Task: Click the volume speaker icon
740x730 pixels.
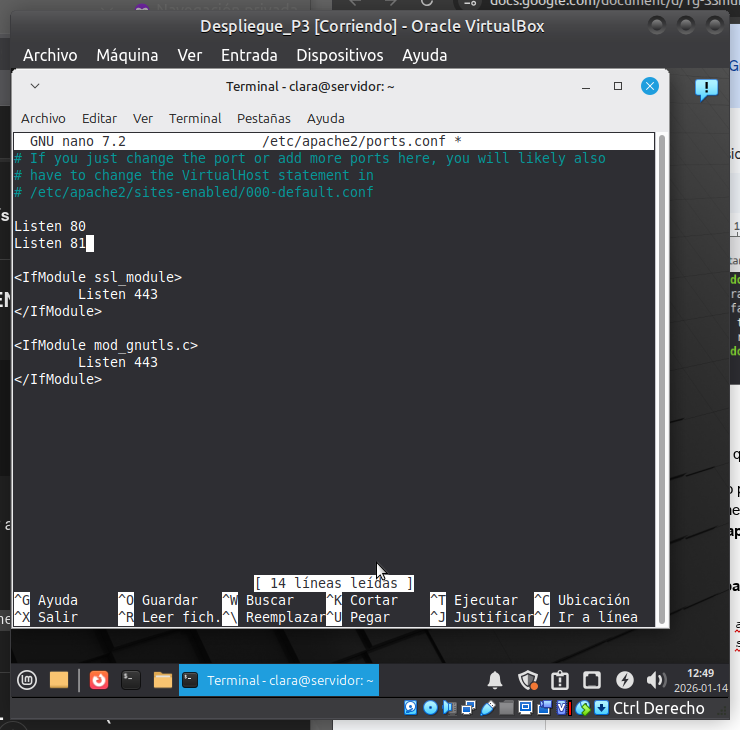Action: (656, 681)
